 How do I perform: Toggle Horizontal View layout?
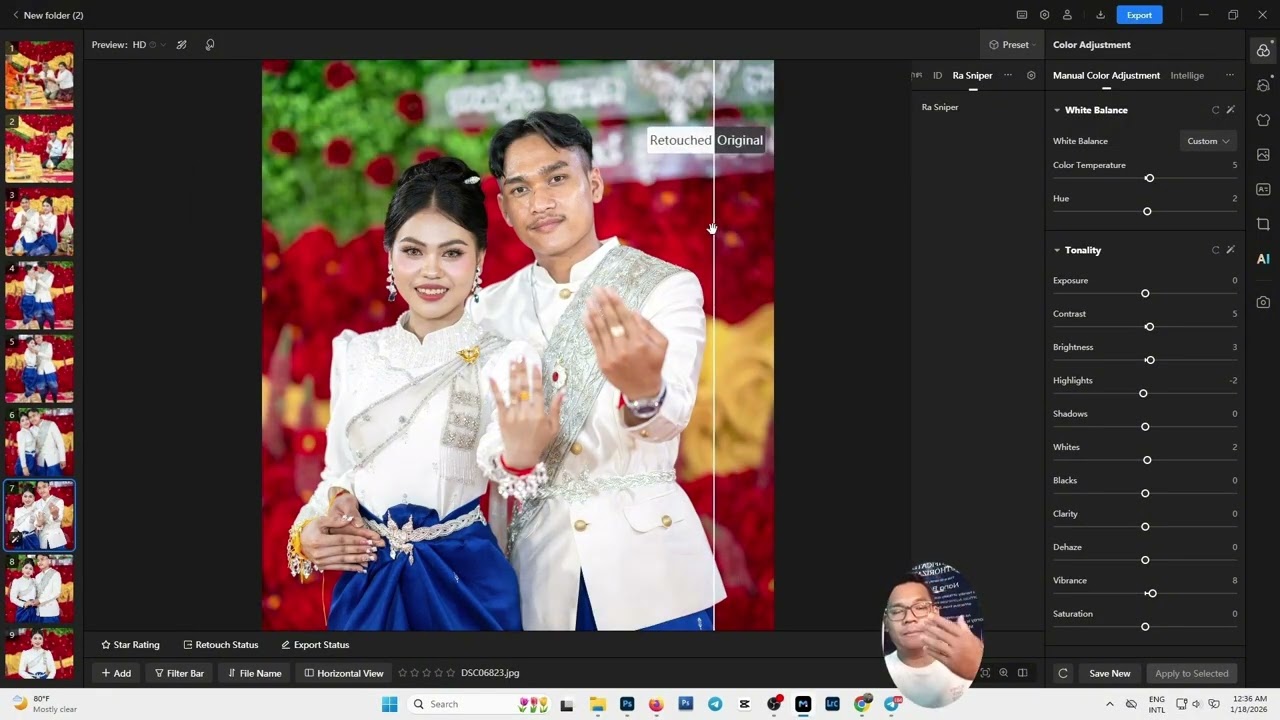click(344, 673)
